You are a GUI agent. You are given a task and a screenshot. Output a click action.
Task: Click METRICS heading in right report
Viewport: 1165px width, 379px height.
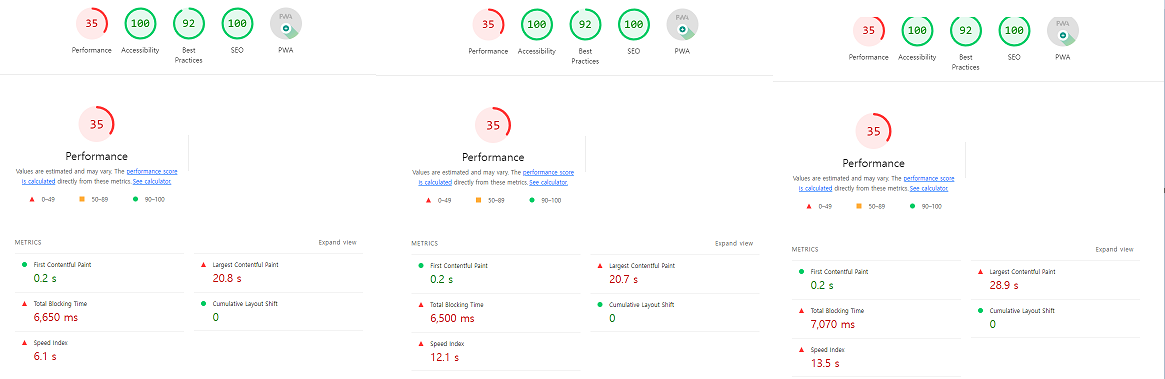(805, 250)
